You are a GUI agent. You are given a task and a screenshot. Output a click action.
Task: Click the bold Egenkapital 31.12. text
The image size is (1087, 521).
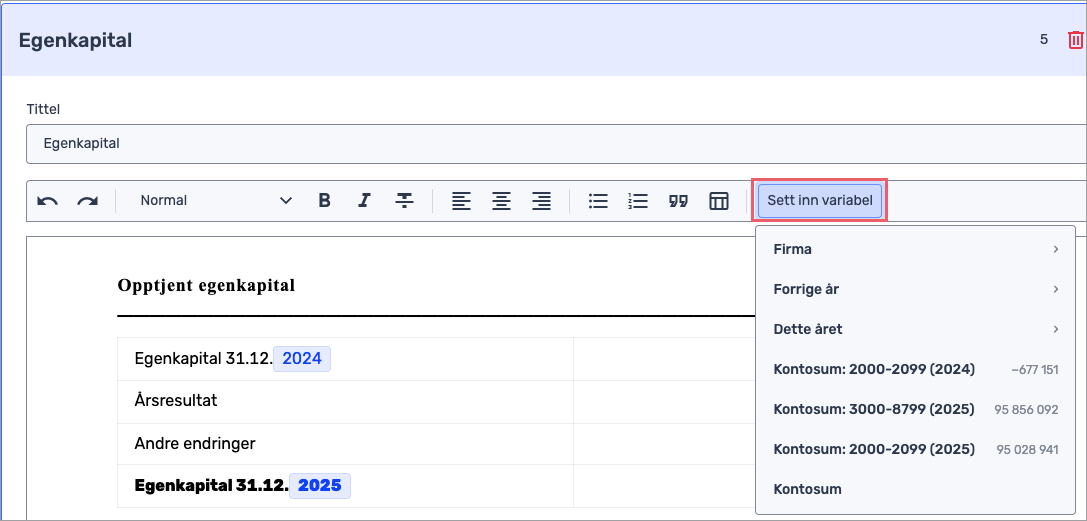point(211,485)
